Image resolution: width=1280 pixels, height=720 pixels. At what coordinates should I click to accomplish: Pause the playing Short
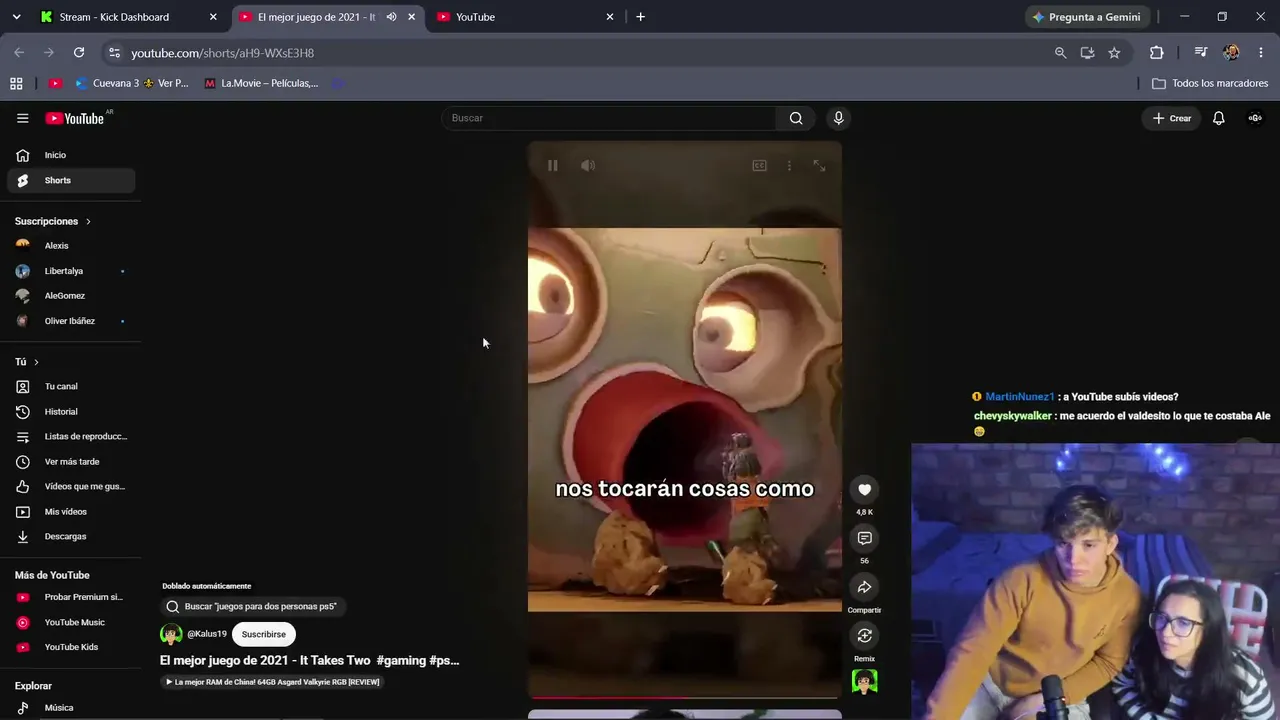(552, 166)
